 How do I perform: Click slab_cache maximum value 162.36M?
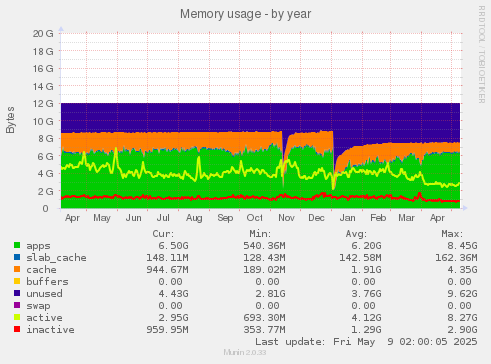coord(456,258)
